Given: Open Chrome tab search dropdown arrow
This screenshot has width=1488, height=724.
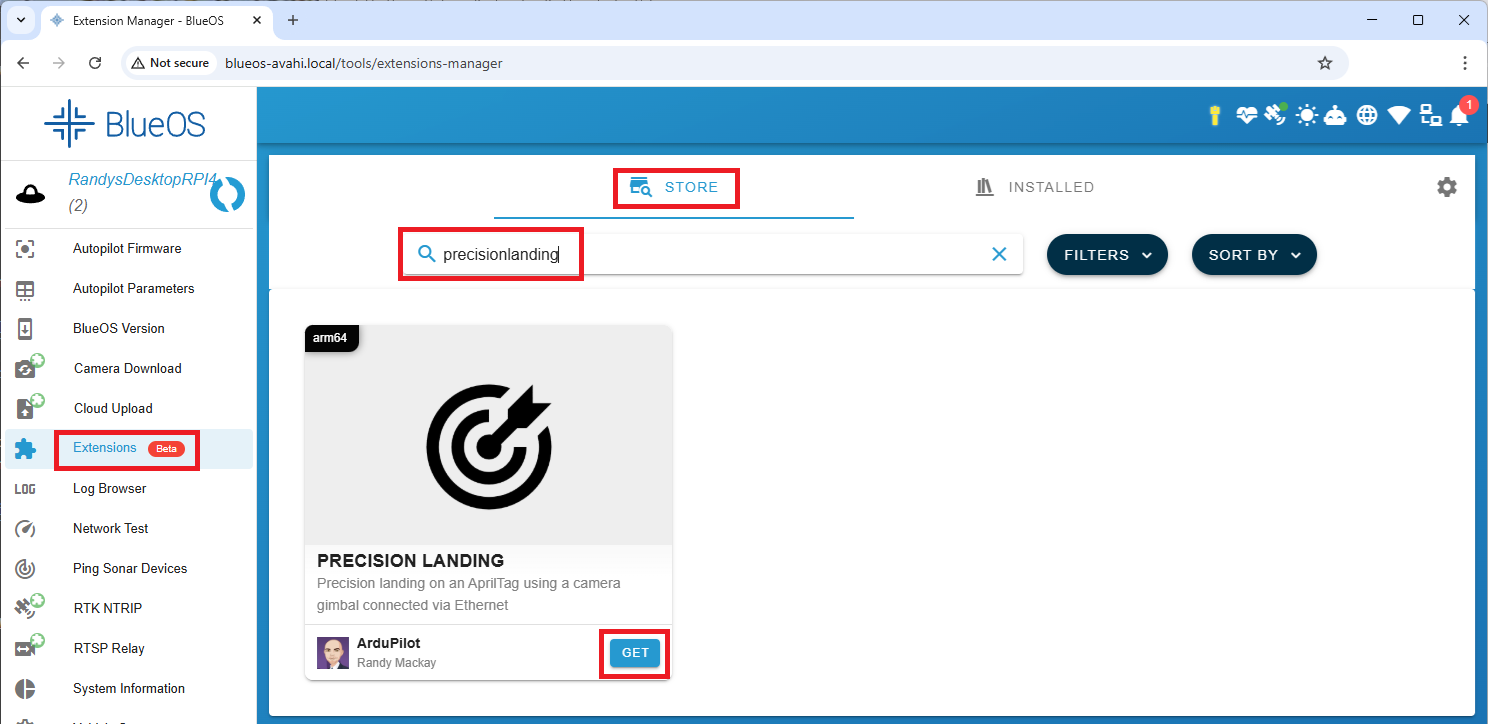Looking at the screenshot, I should click(x=20, y=20).
